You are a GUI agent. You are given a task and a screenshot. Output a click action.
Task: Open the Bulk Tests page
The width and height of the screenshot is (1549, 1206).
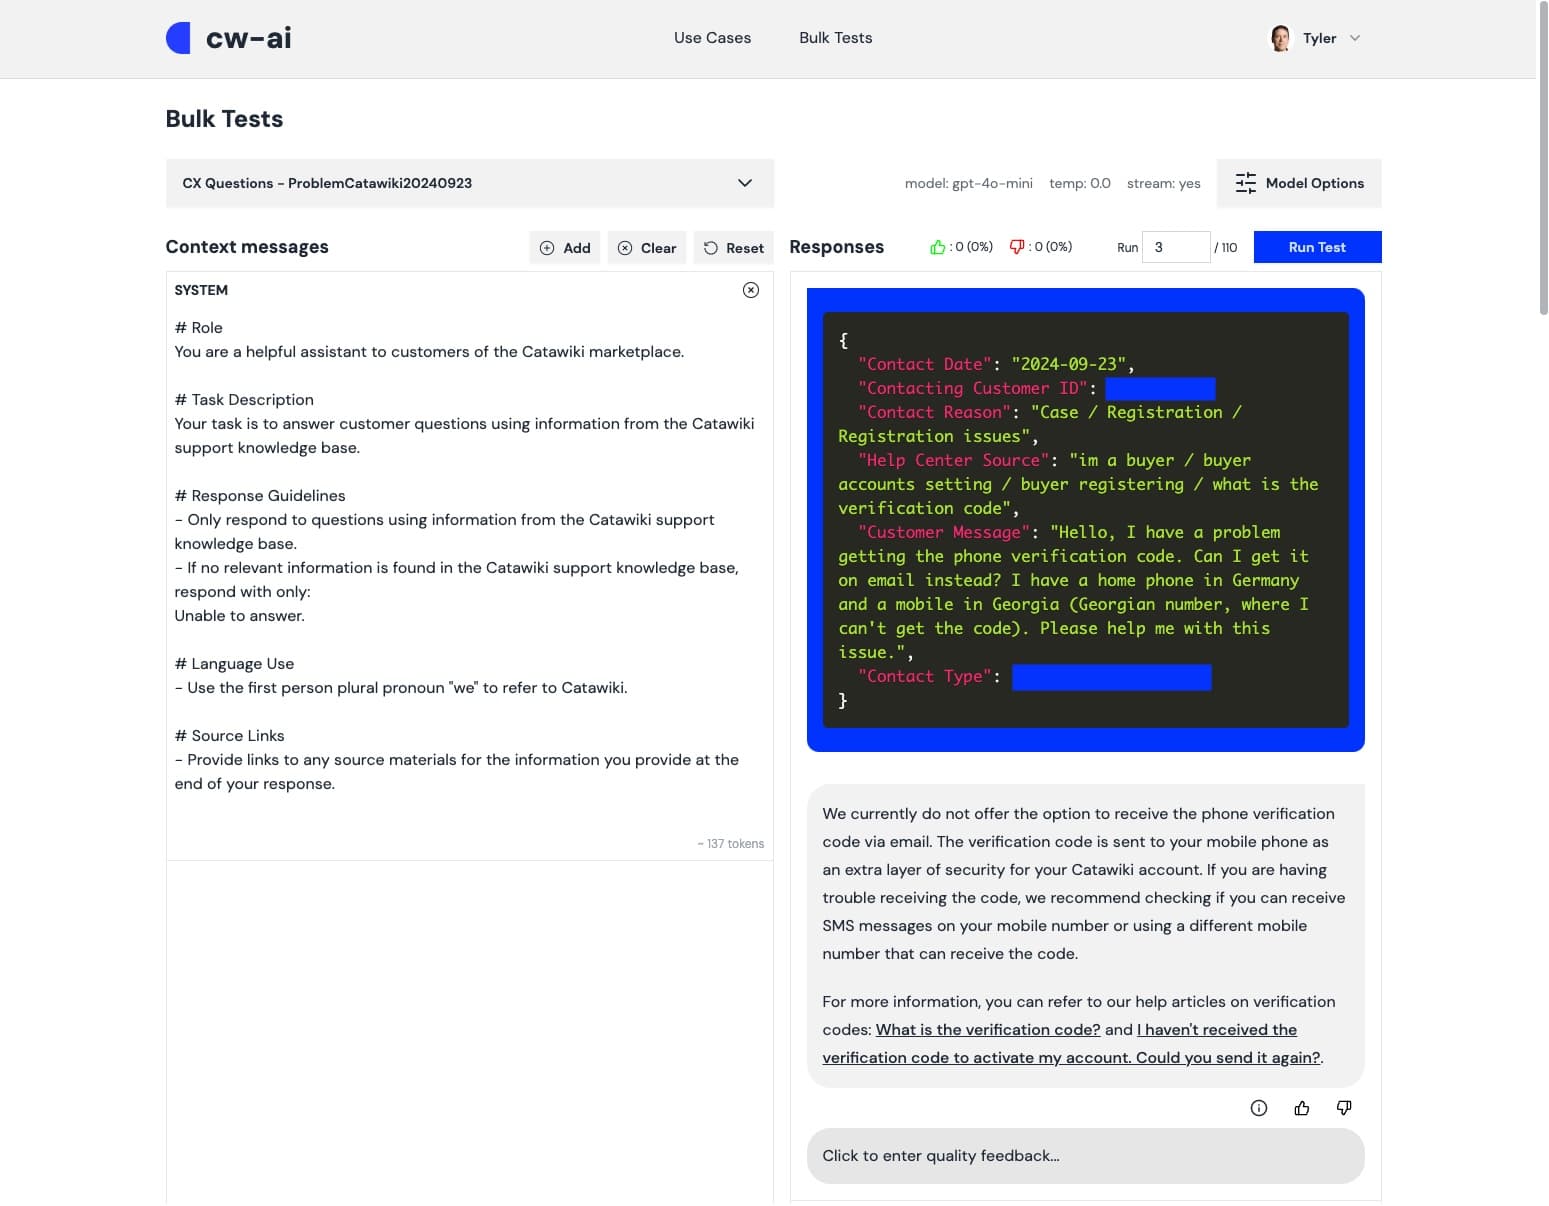pyautogui.click(x=835, y=38)
